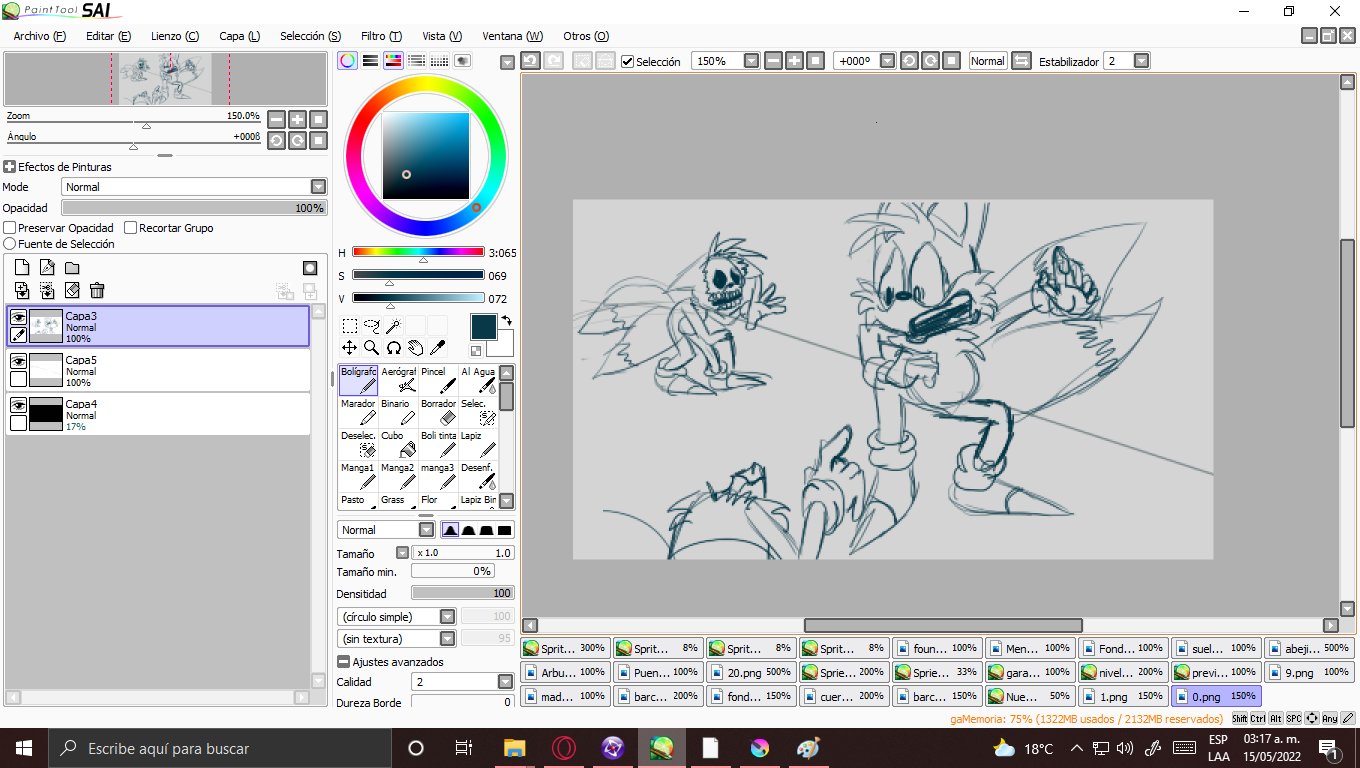Select the Boli tinta tool

[438, 444]
